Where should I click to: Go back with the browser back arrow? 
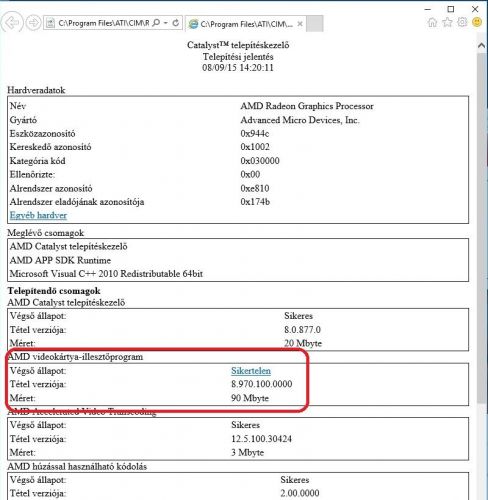(x=12, y=23)
